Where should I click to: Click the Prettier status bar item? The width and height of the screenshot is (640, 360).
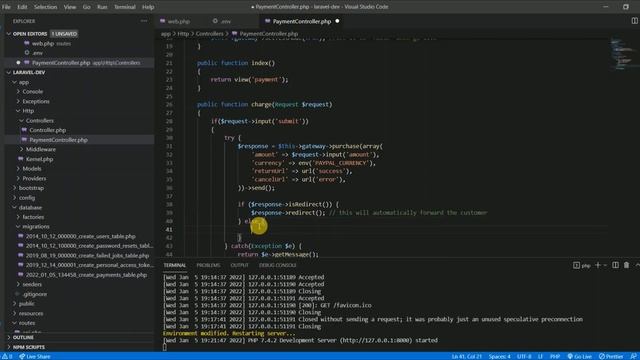611,356
